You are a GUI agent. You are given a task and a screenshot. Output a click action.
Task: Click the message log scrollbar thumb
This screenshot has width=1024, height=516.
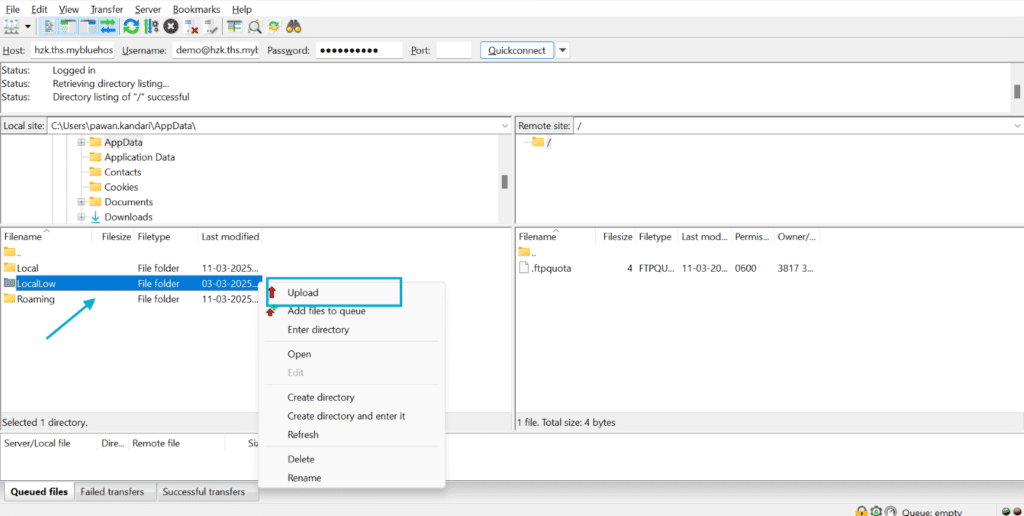point(1017,91)
